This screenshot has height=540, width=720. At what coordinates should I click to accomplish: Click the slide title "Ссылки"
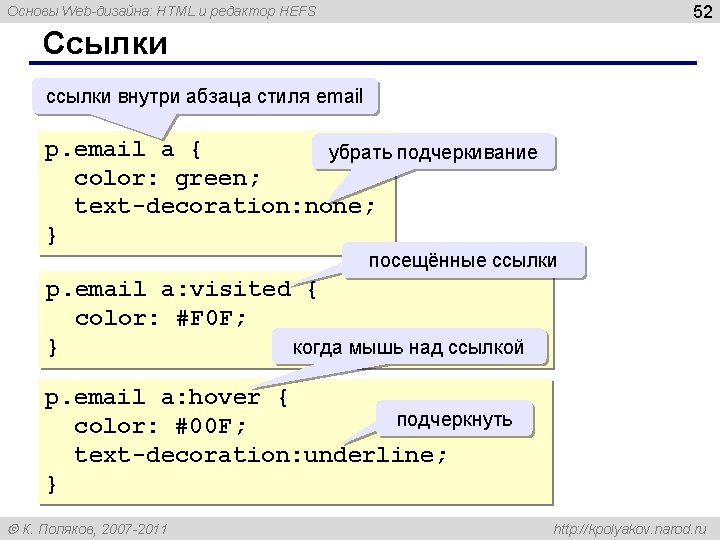[105, 44]
